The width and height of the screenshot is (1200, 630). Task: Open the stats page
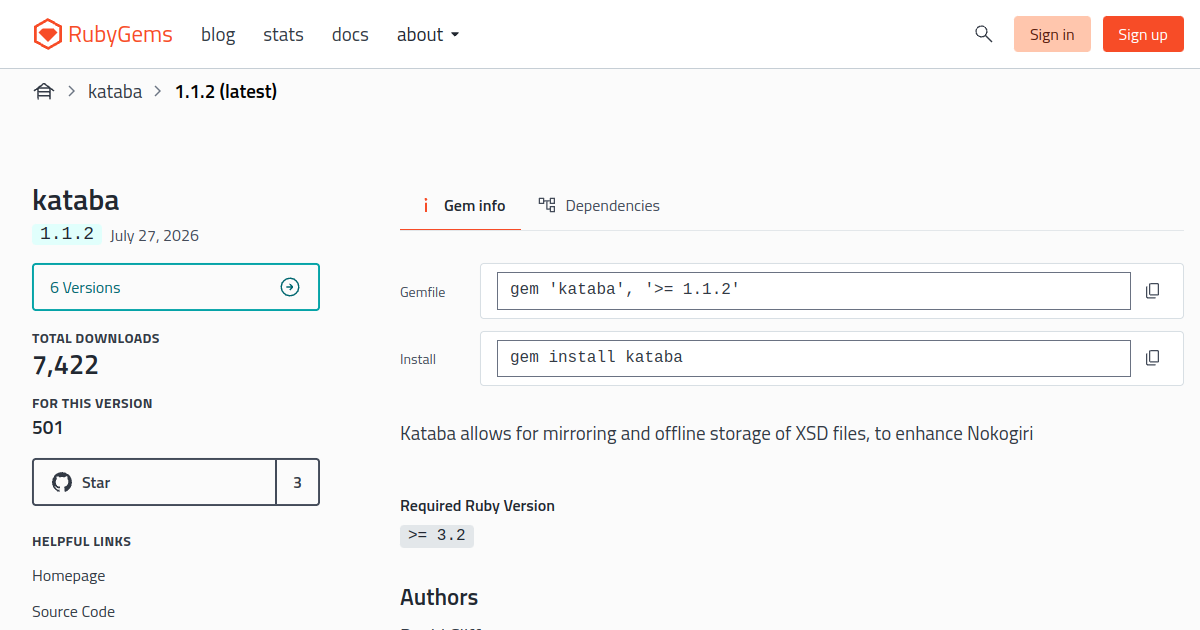pos(283,35)
